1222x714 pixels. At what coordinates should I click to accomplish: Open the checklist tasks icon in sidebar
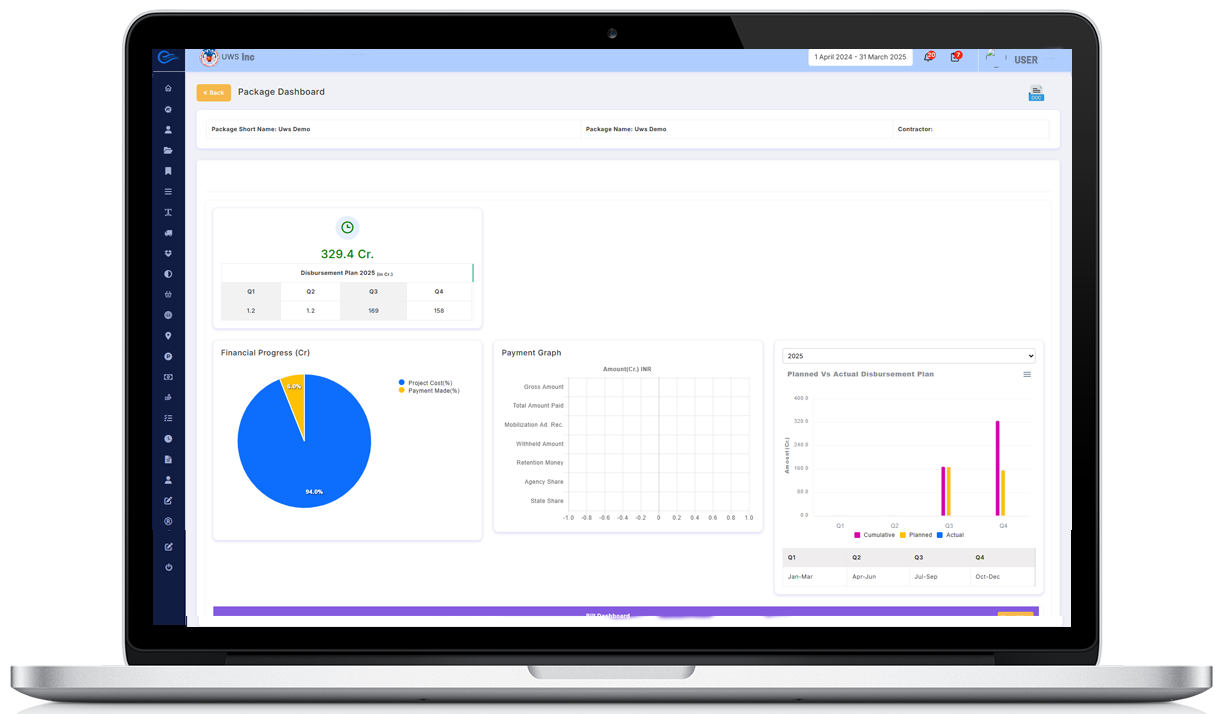click(x=168, y=418)
